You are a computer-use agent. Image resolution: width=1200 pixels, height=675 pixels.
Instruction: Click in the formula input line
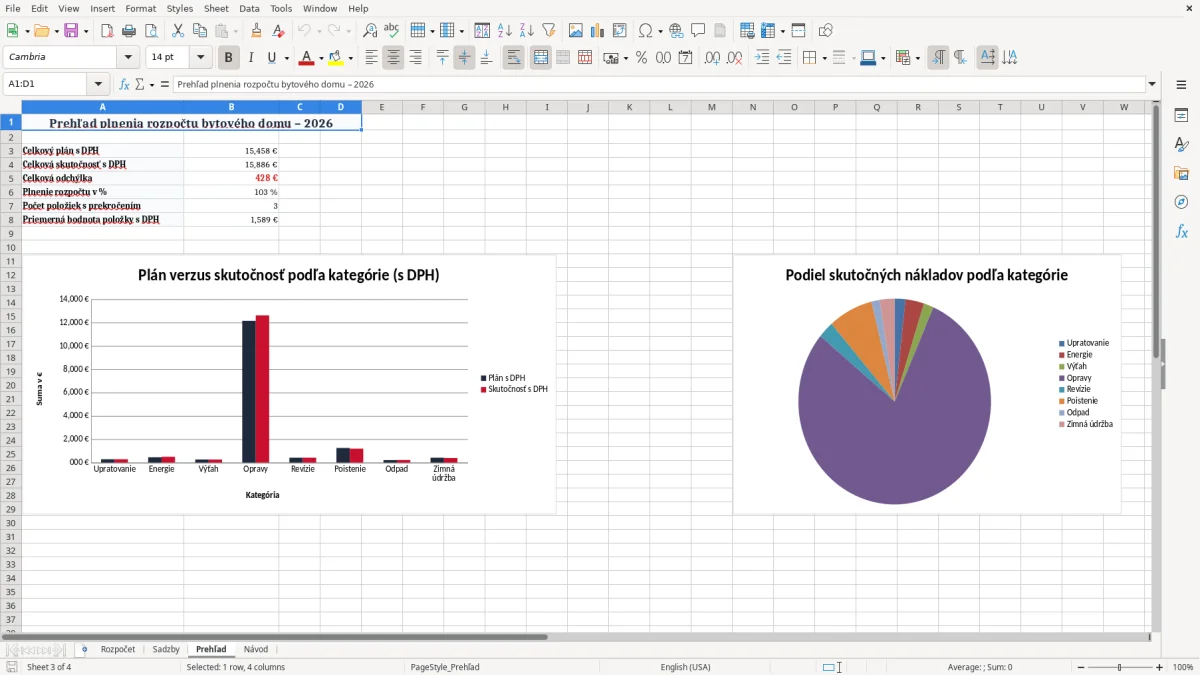pyautogui.click(x=658, y=84)
